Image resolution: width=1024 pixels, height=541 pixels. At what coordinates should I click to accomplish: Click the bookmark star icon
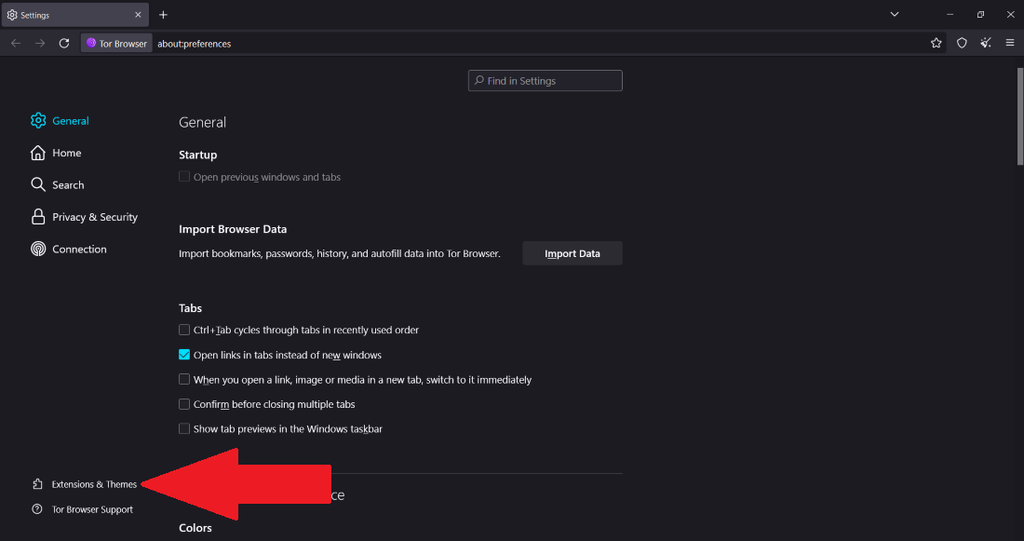point(936,43)
